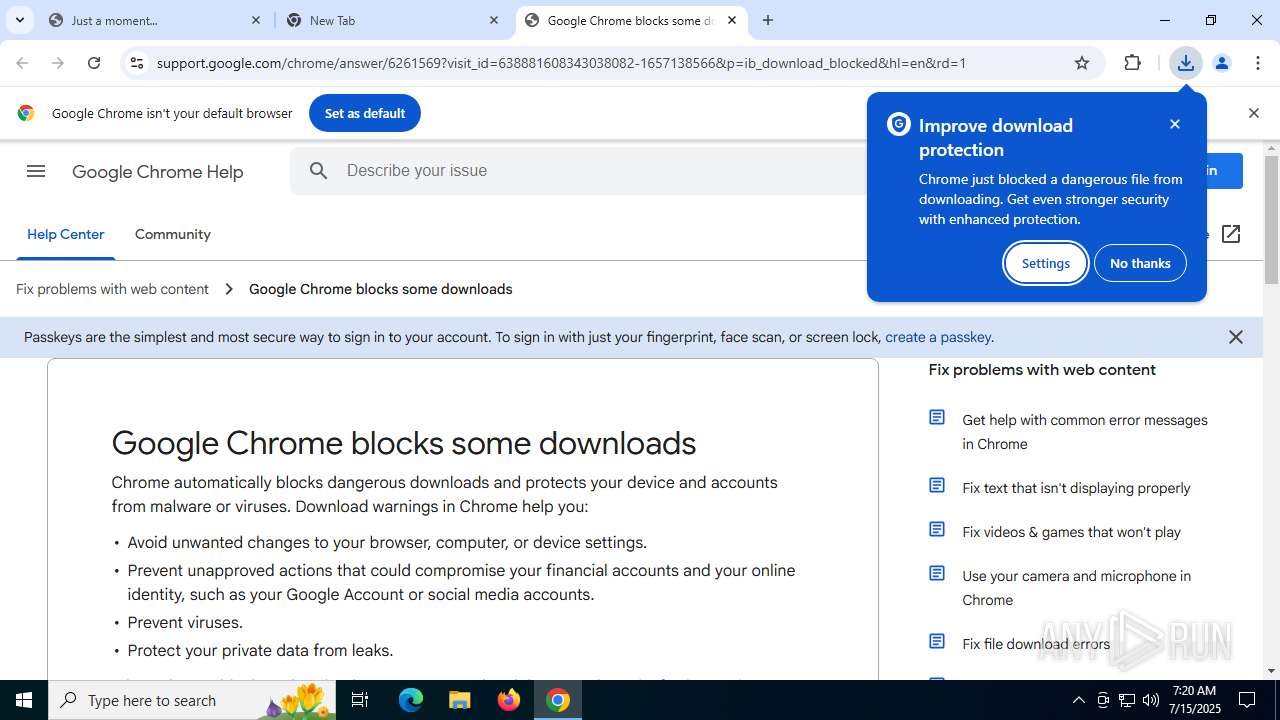Dismiss the default browser infobar
Viewport: 1280px width, 720px height.
(x=1254, y=113)
